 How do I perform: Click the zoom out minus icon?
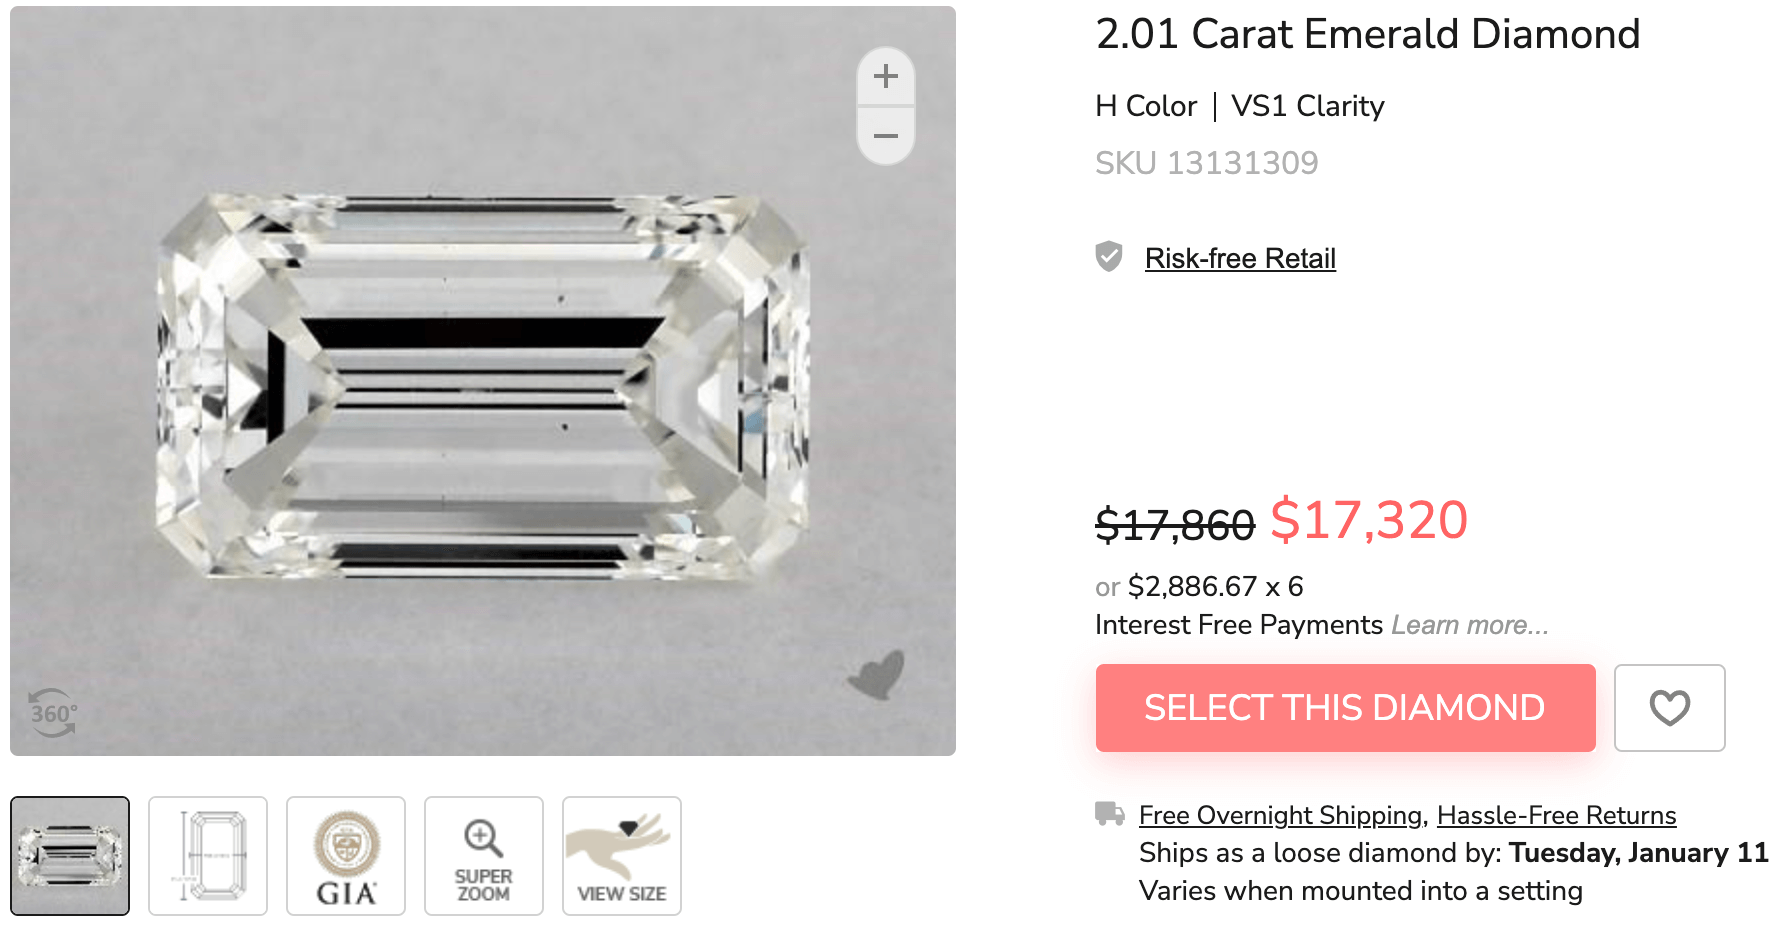(884, 134)
